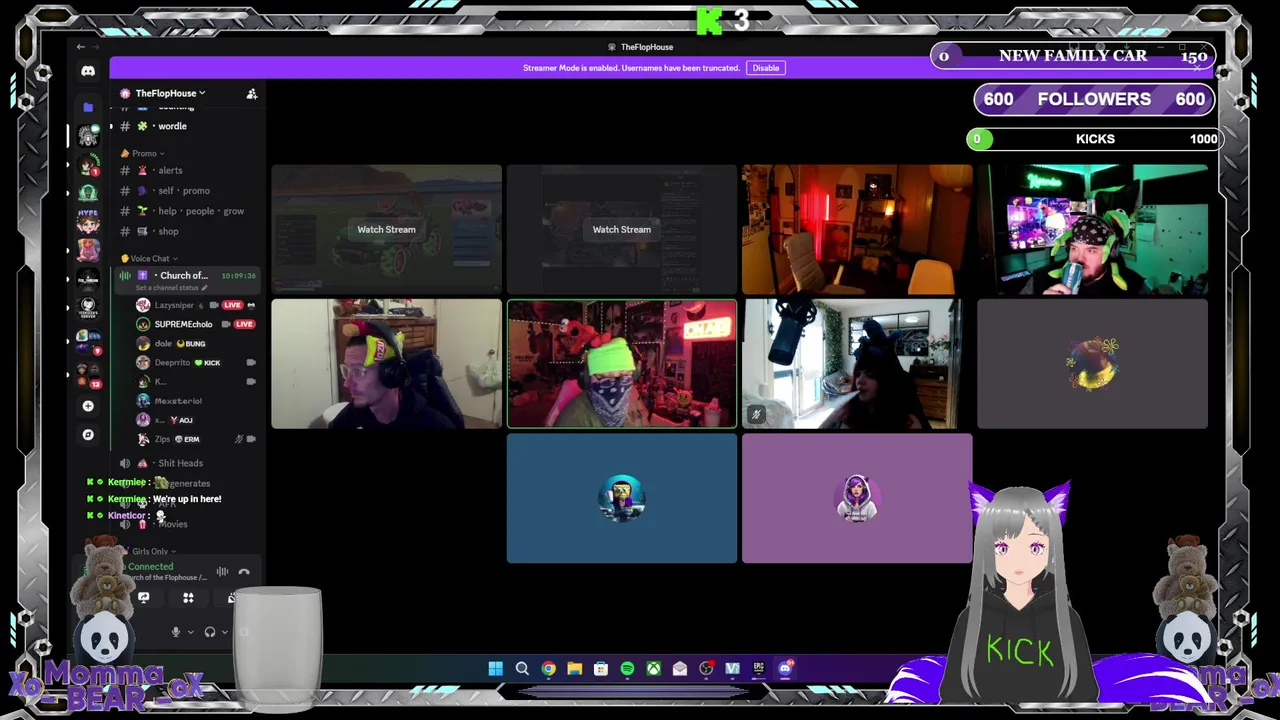Open the discover servers compass icon
The image size is (1280, 720).
(88, 435)
